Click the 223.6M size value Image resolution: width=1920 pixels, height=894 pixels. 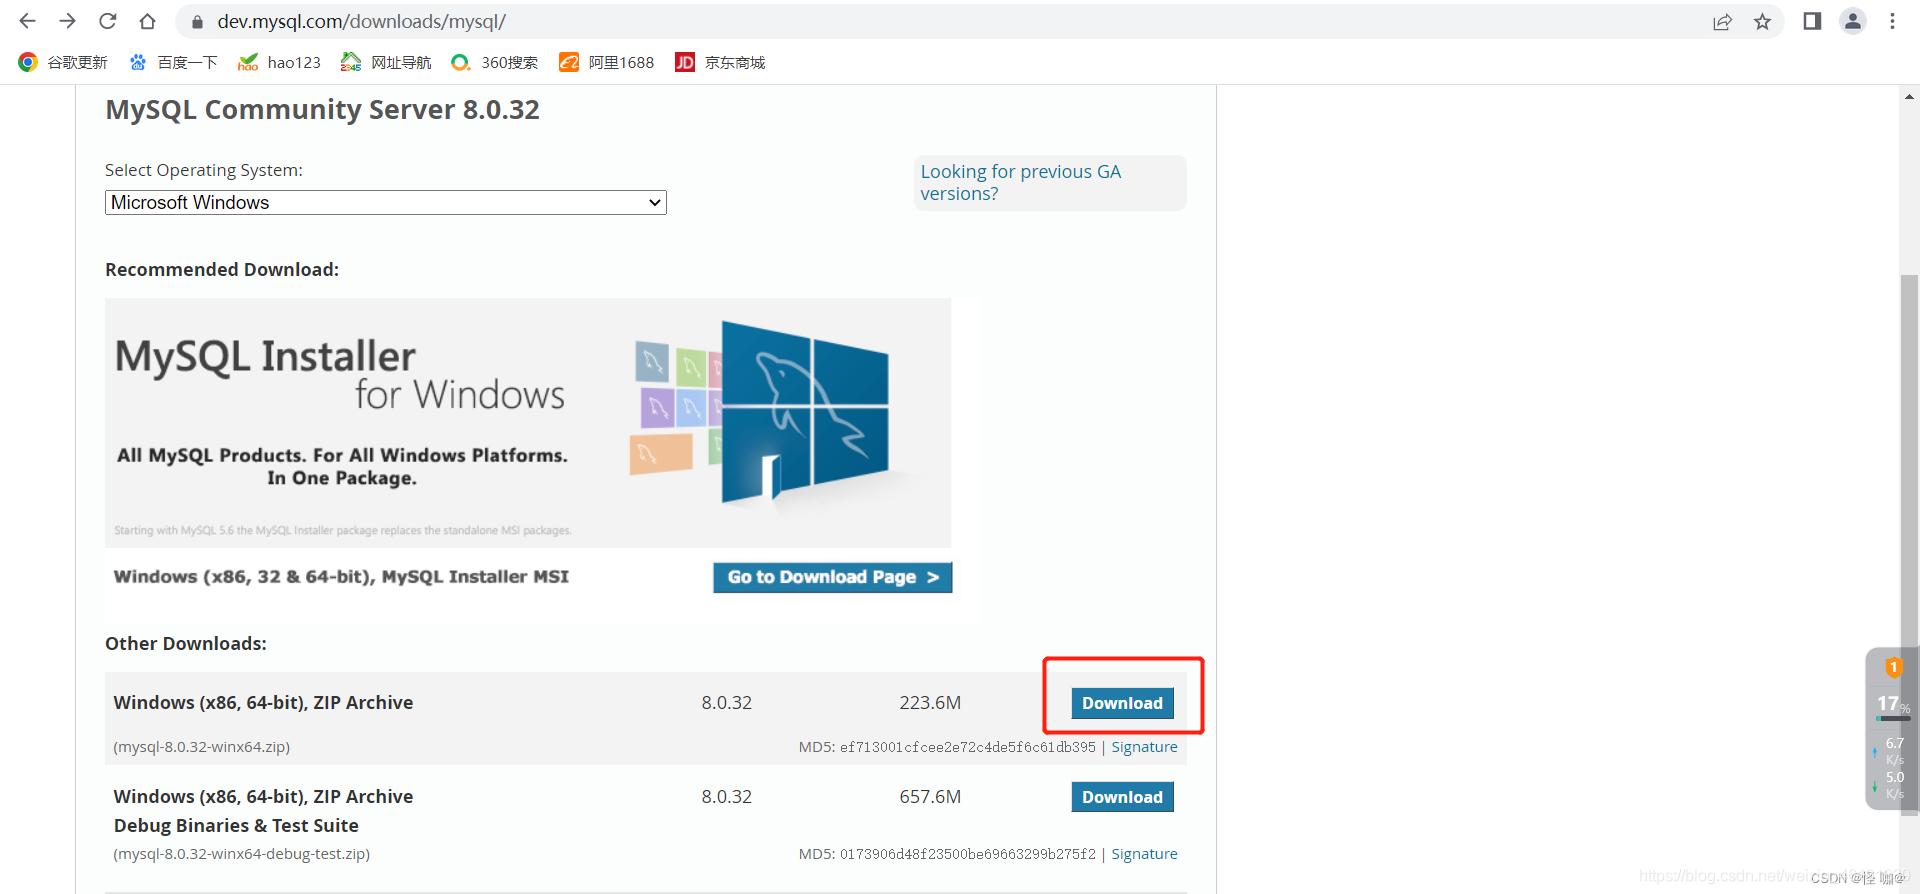click(930, 703)
